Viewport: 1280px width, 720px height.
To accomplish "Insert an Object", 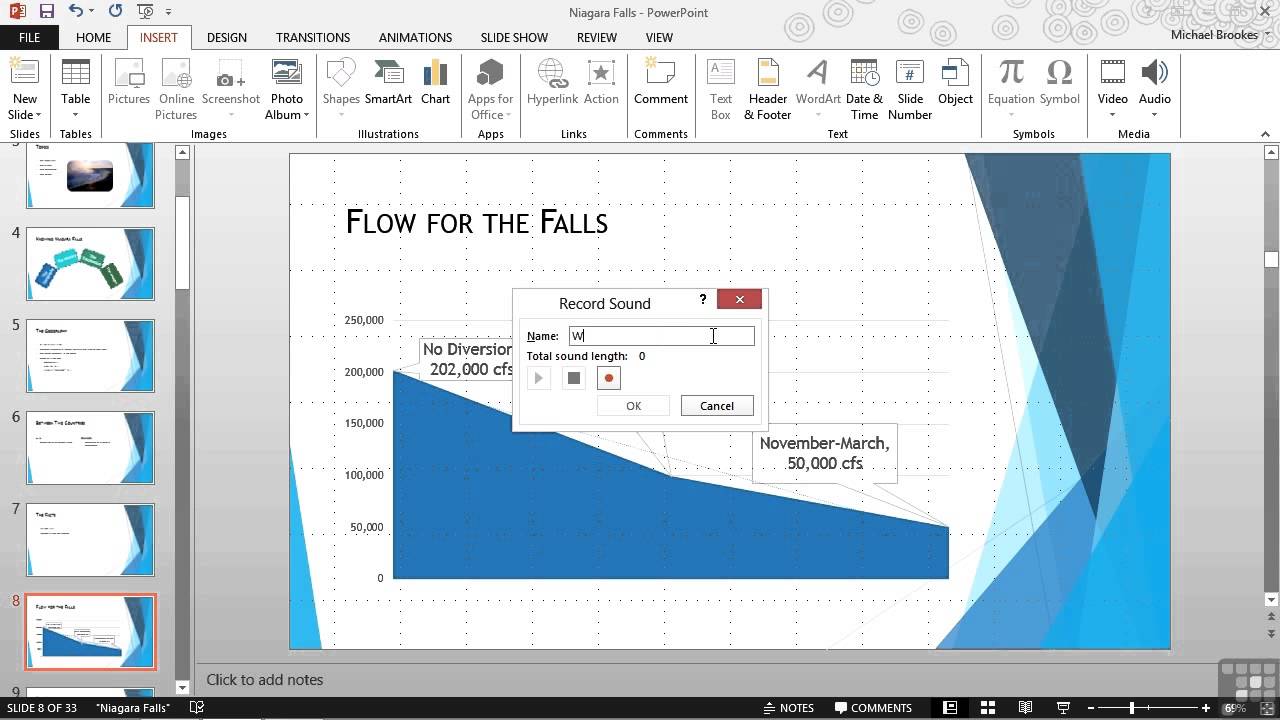I will 955,82.
